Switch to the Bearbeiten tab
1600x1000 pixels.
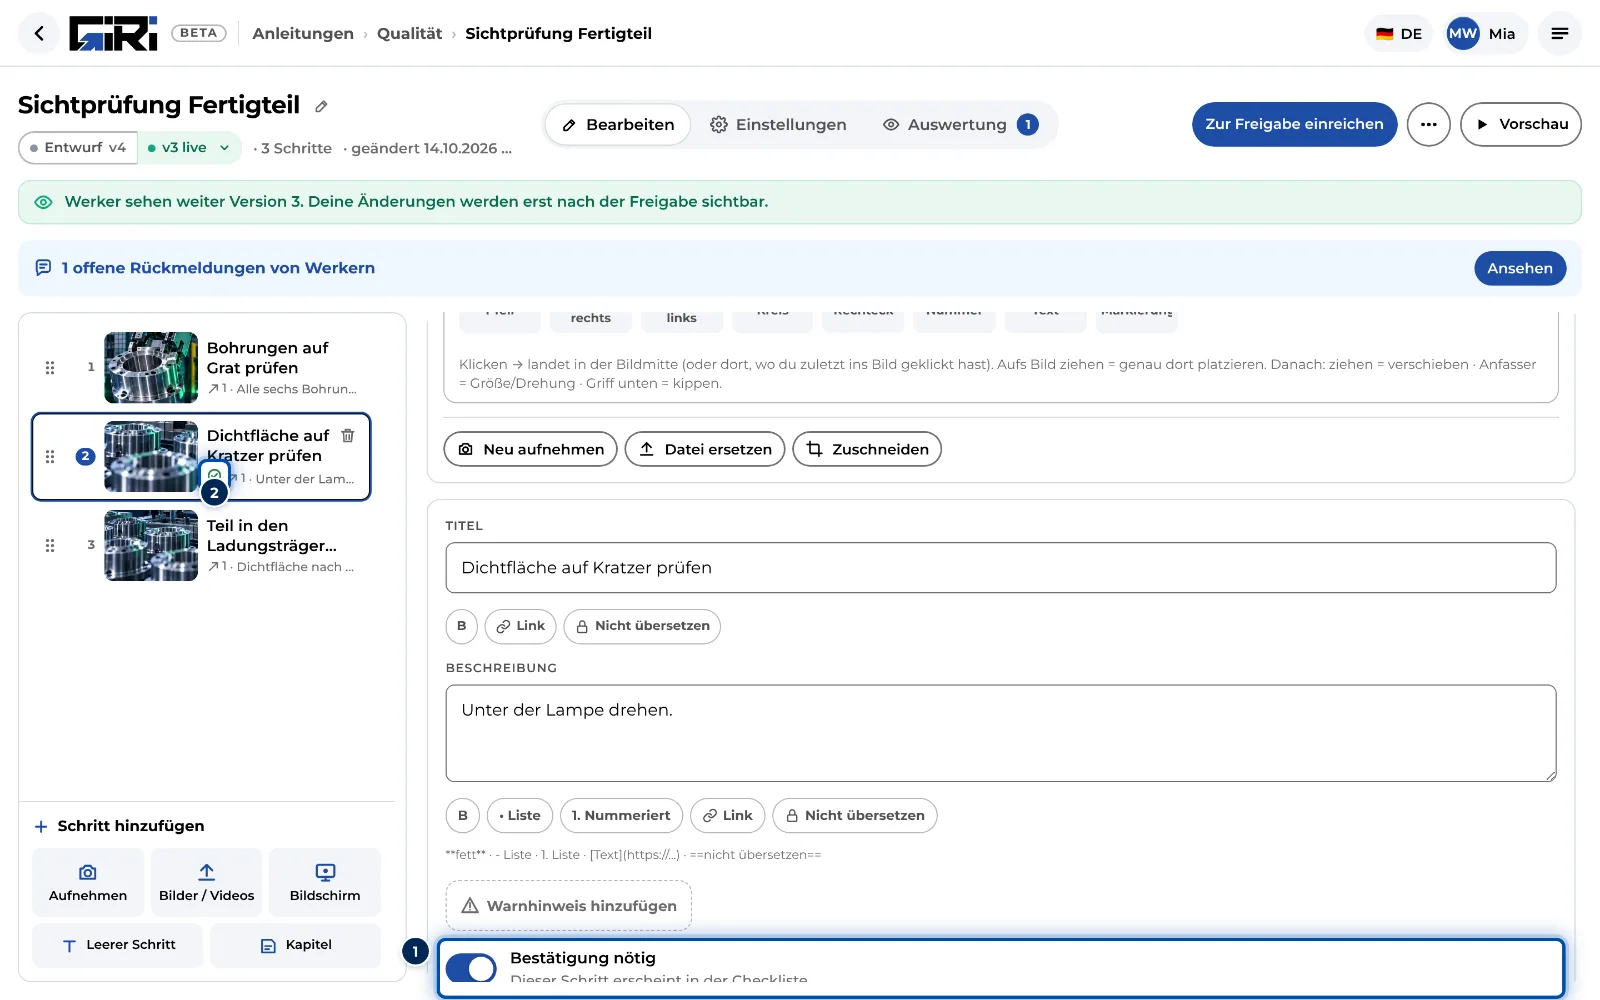(x=618, y=125)
